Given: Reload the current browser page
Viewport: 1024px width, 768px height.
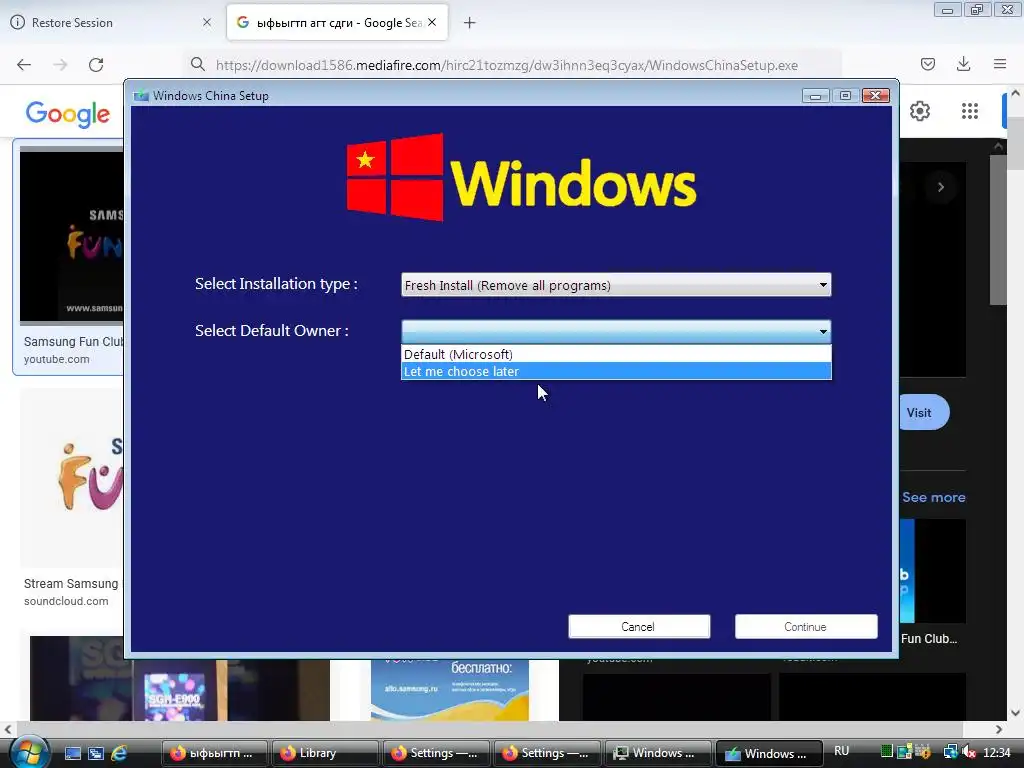Looking at the screenshot, I should [96, 65].
